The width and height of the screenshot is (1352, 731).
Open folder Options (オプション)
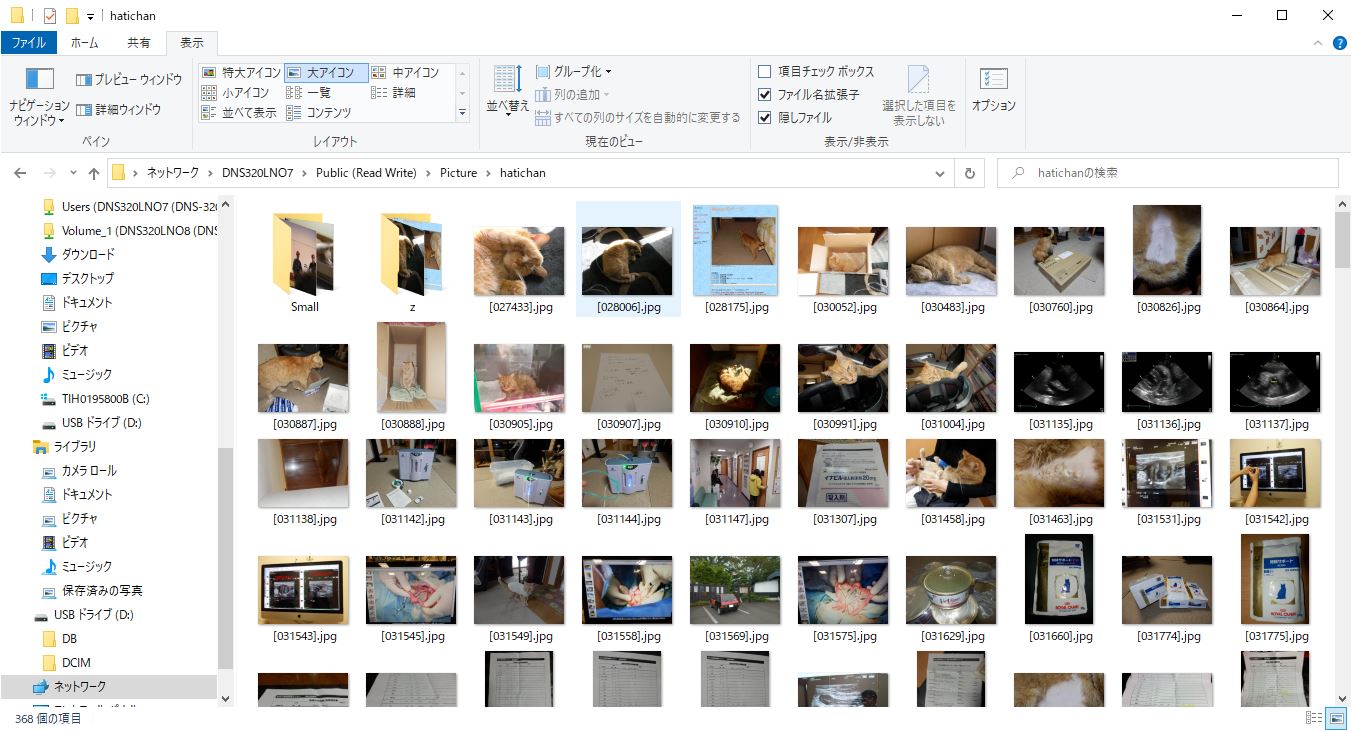pos(993,90)
